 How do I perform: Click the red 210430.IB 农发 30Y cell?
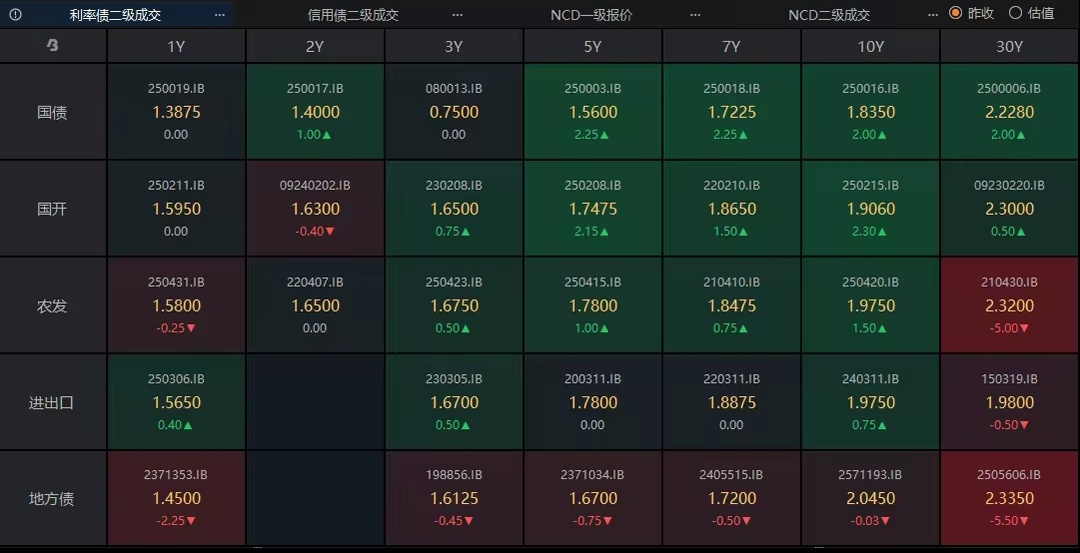tap(1010, 305)
